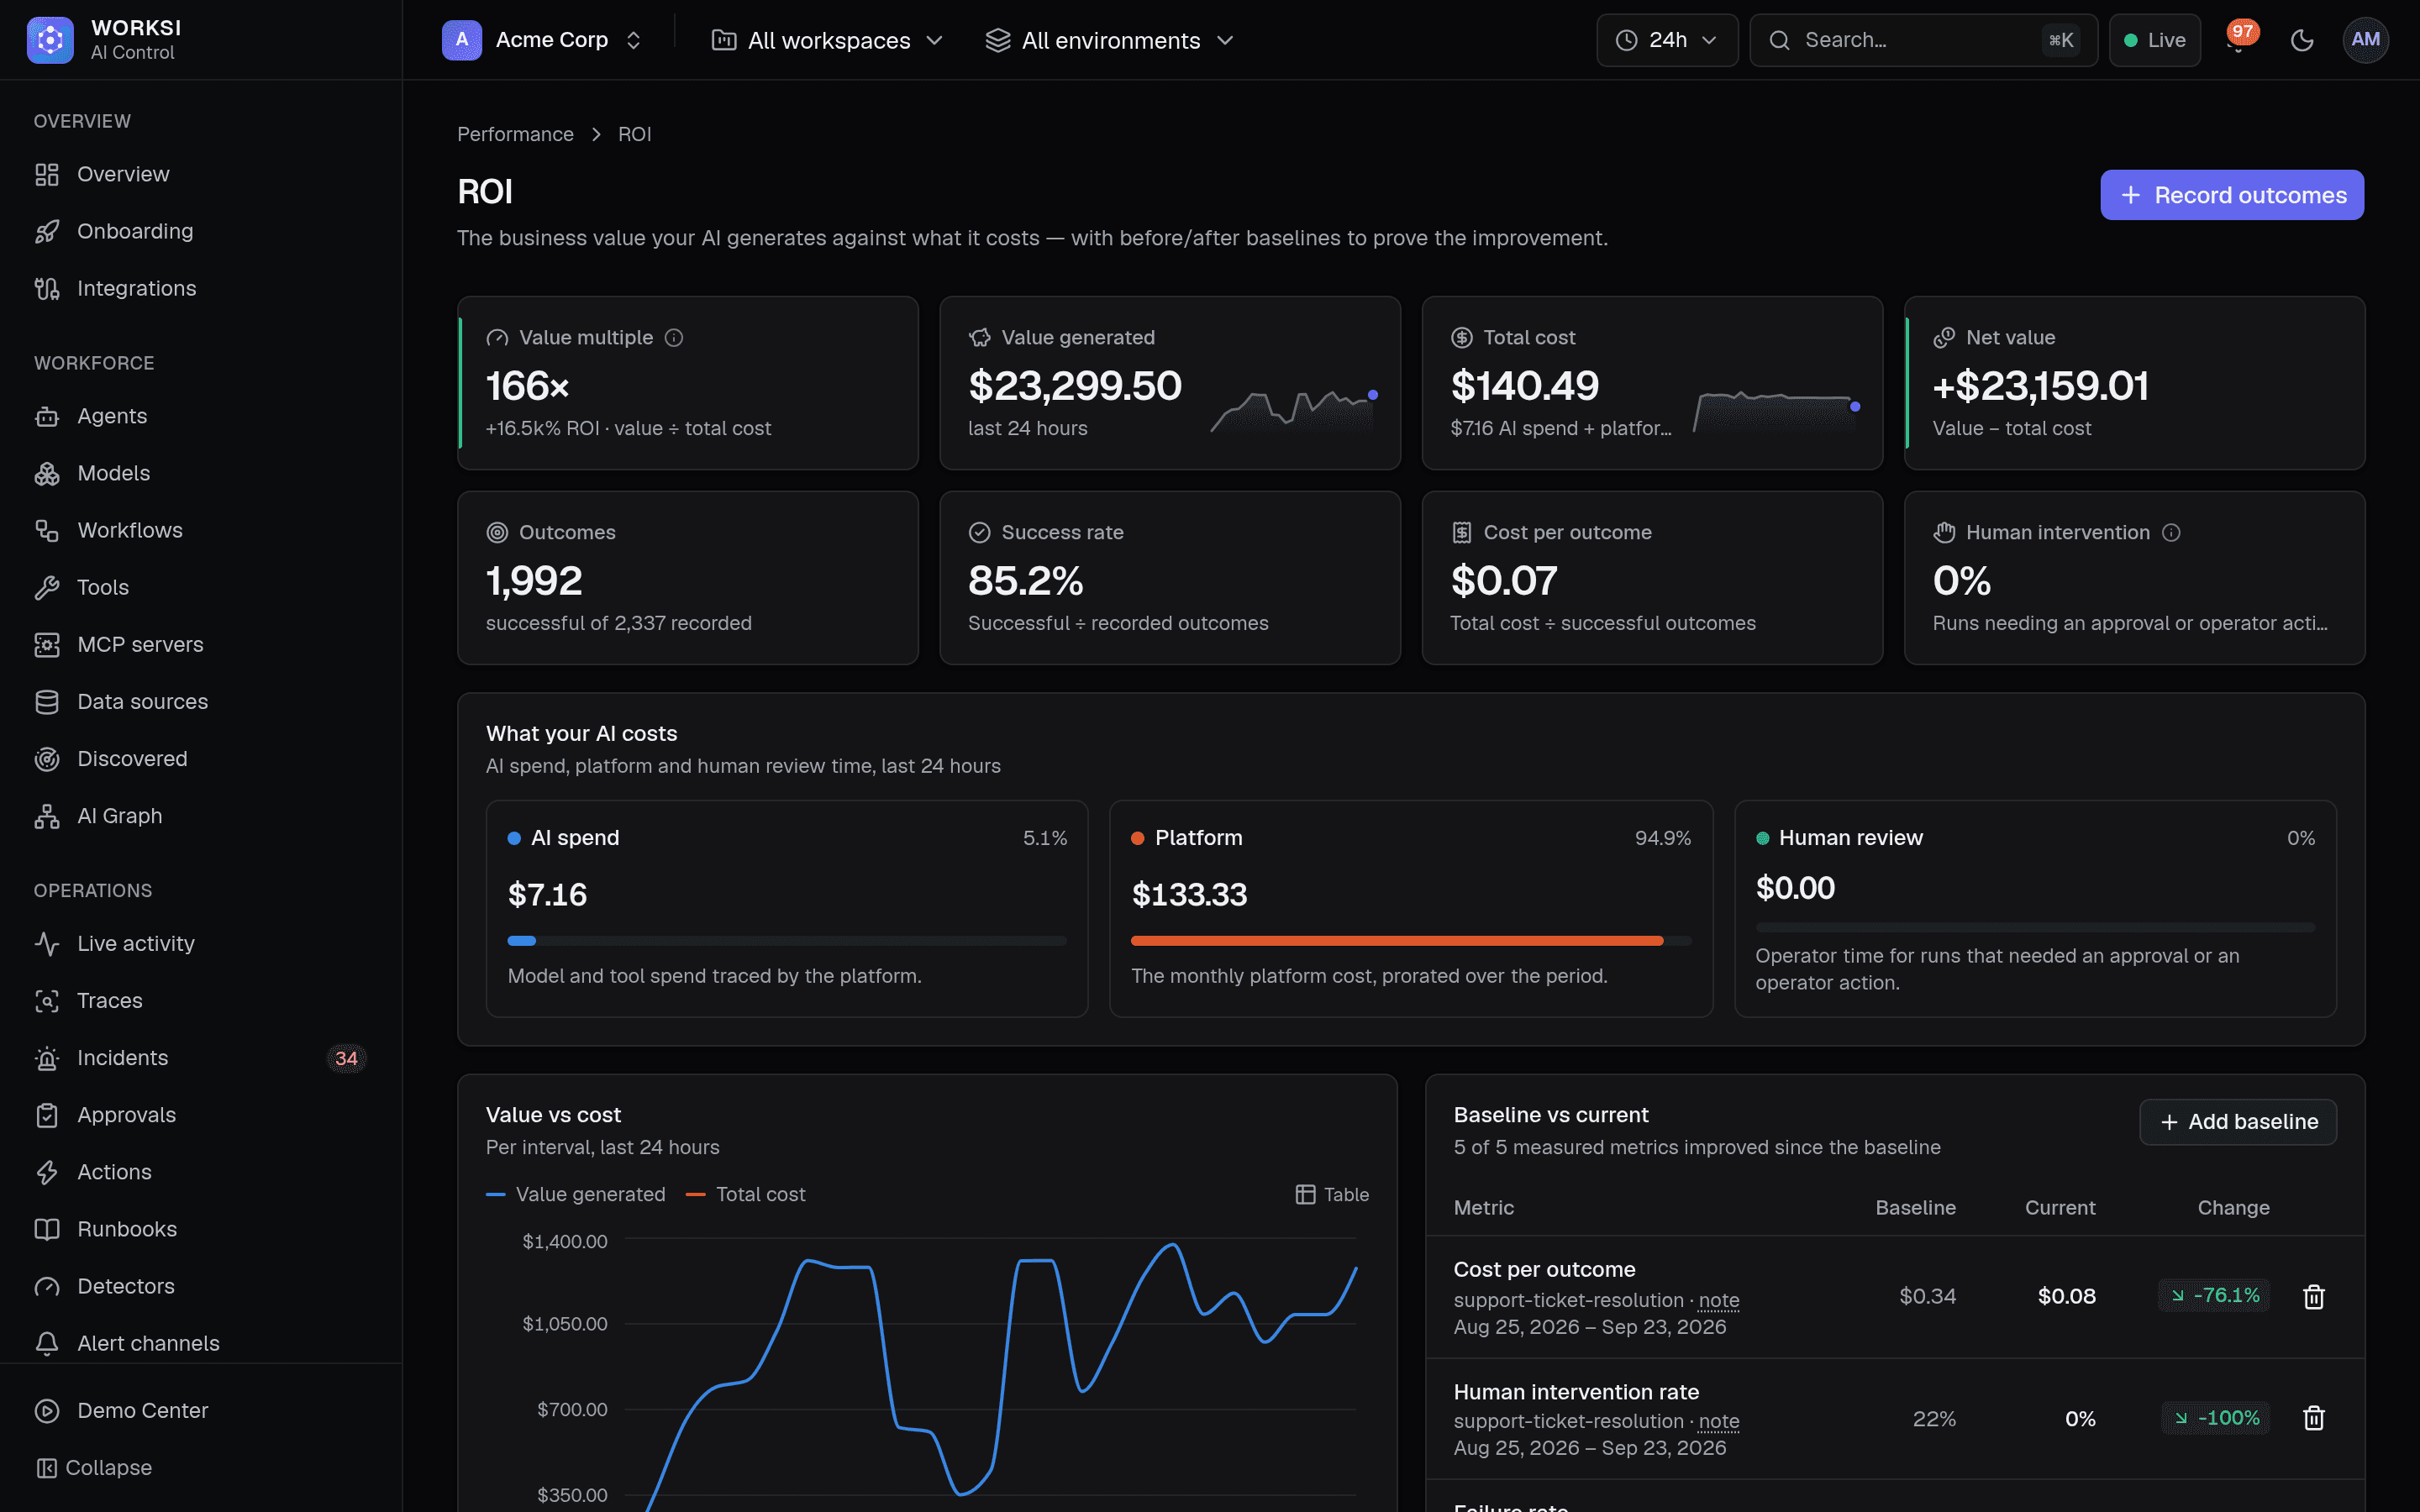Click Record outcomes button
Viewport: 2420px width, 1512px height.
2232,195
